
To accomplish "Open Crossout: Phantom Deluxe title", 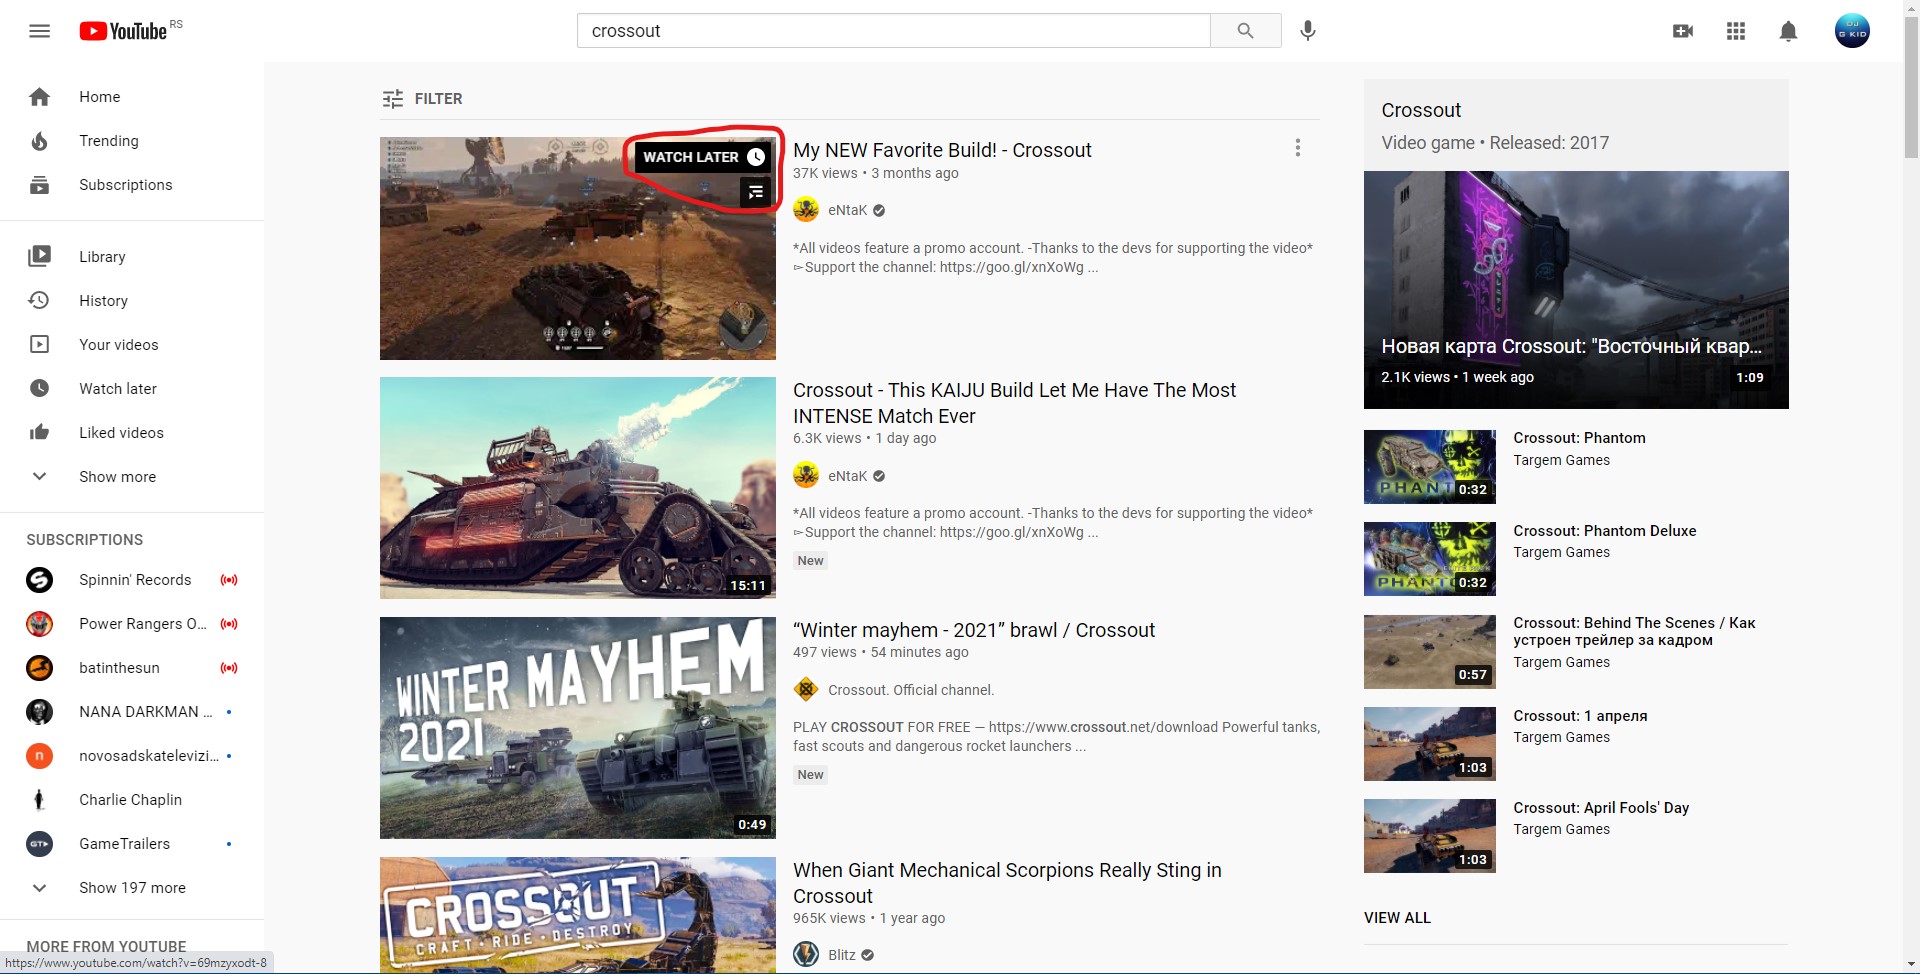I will coord(1605,531).
